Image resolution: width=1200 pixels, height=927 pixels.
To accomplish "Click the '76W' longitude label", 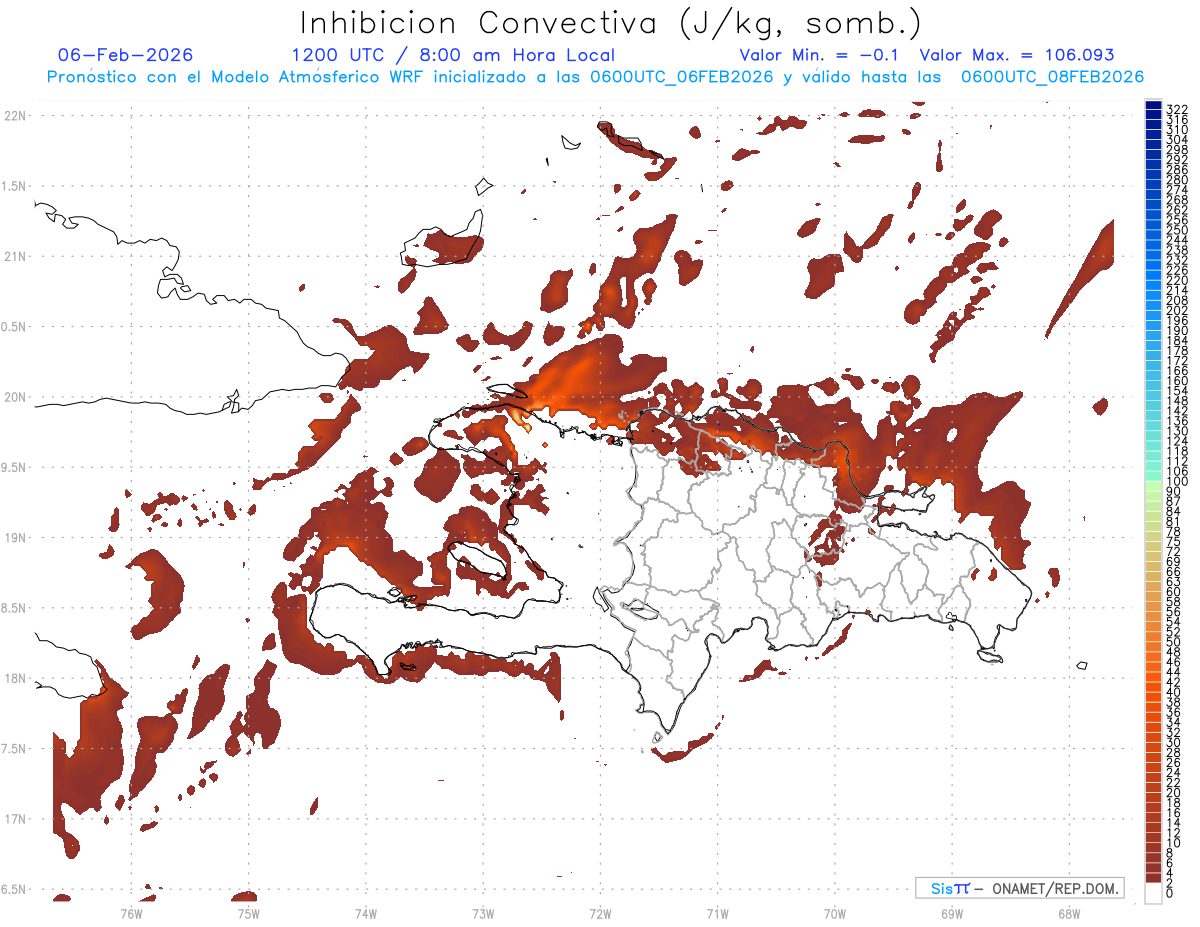I will click(x=131, y=912).
